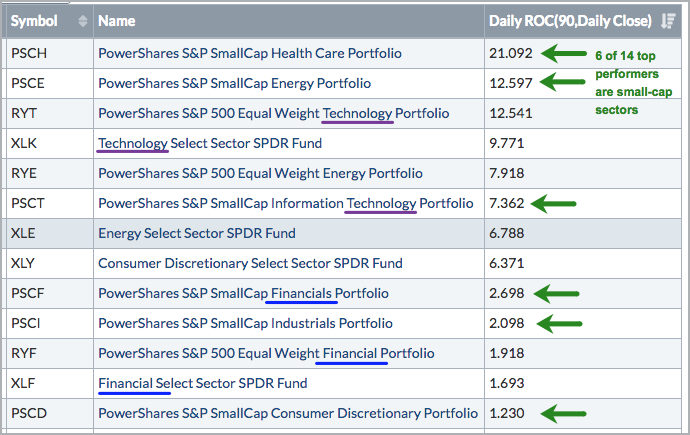Click the RYF symbol cell
Viewport: 690px width, 435px height.
click(24, 353)
